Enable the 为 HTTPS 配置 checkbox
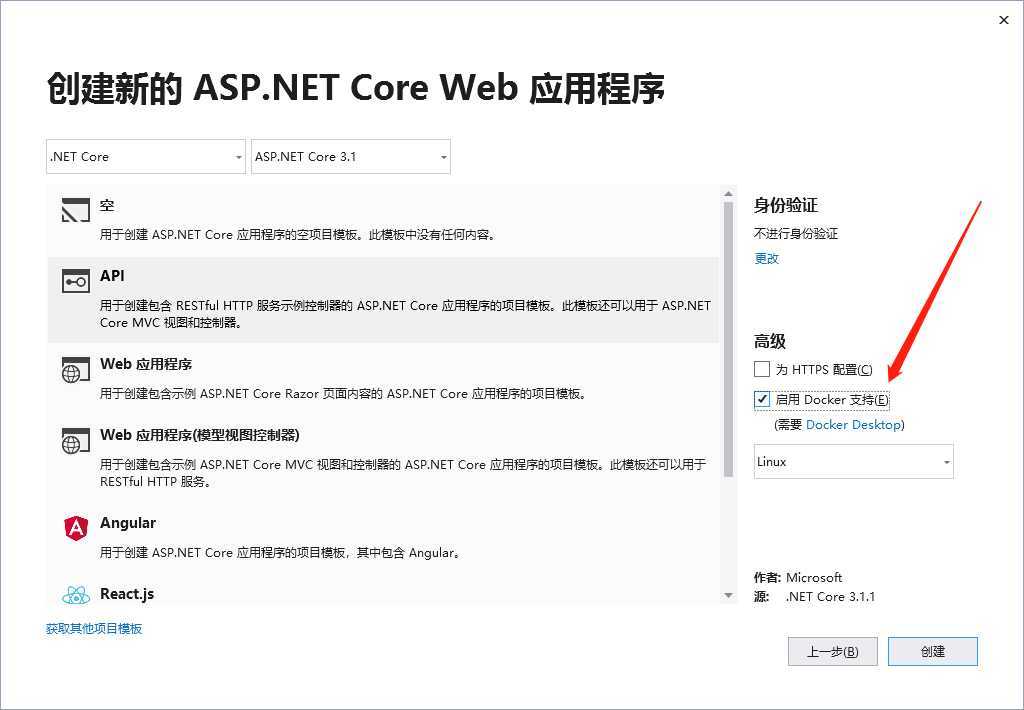Viewport: 1024px width, 710px height. (761, 369)
